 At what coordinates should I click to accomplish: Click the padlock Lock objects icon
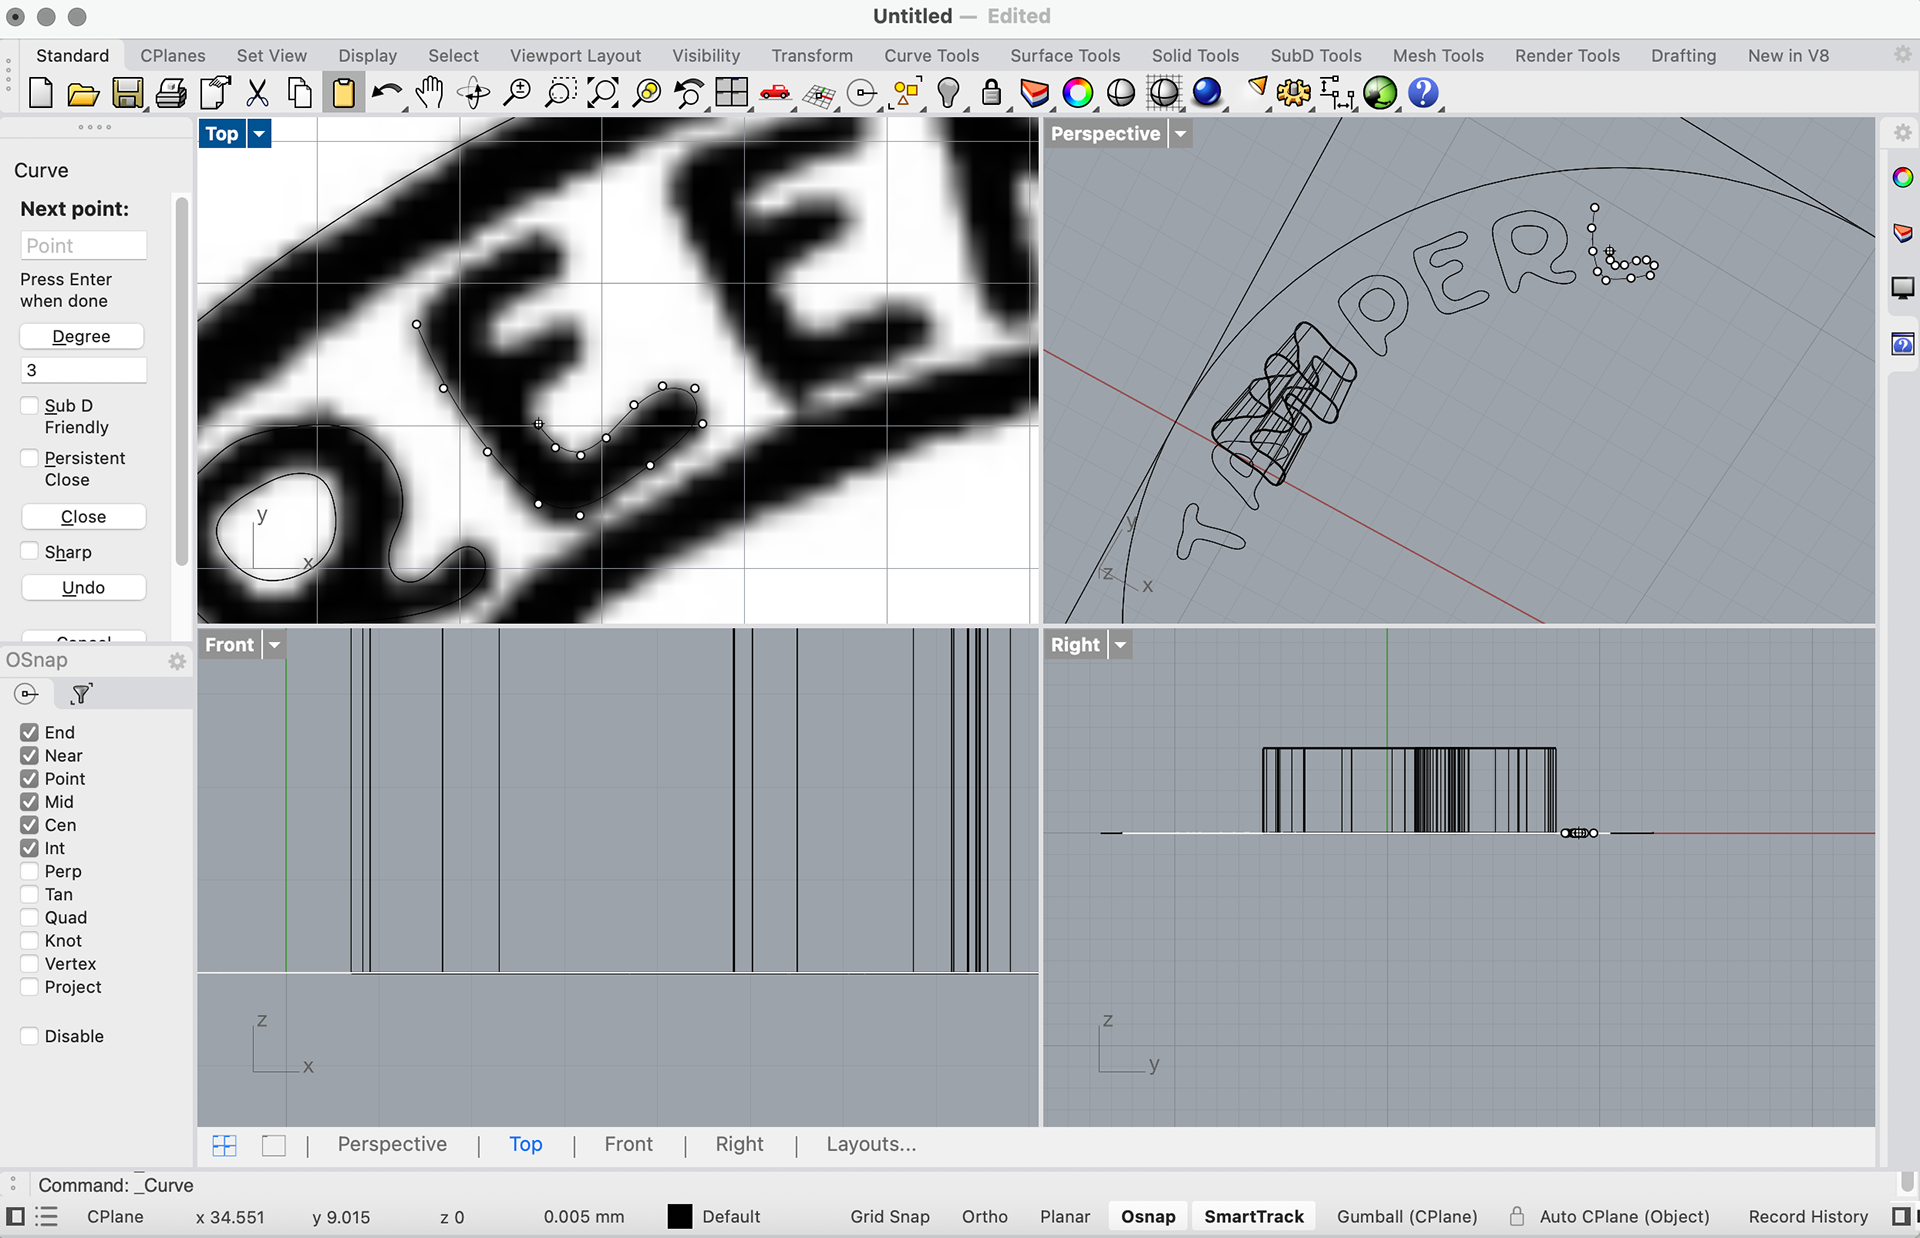(x=991, y=93)
